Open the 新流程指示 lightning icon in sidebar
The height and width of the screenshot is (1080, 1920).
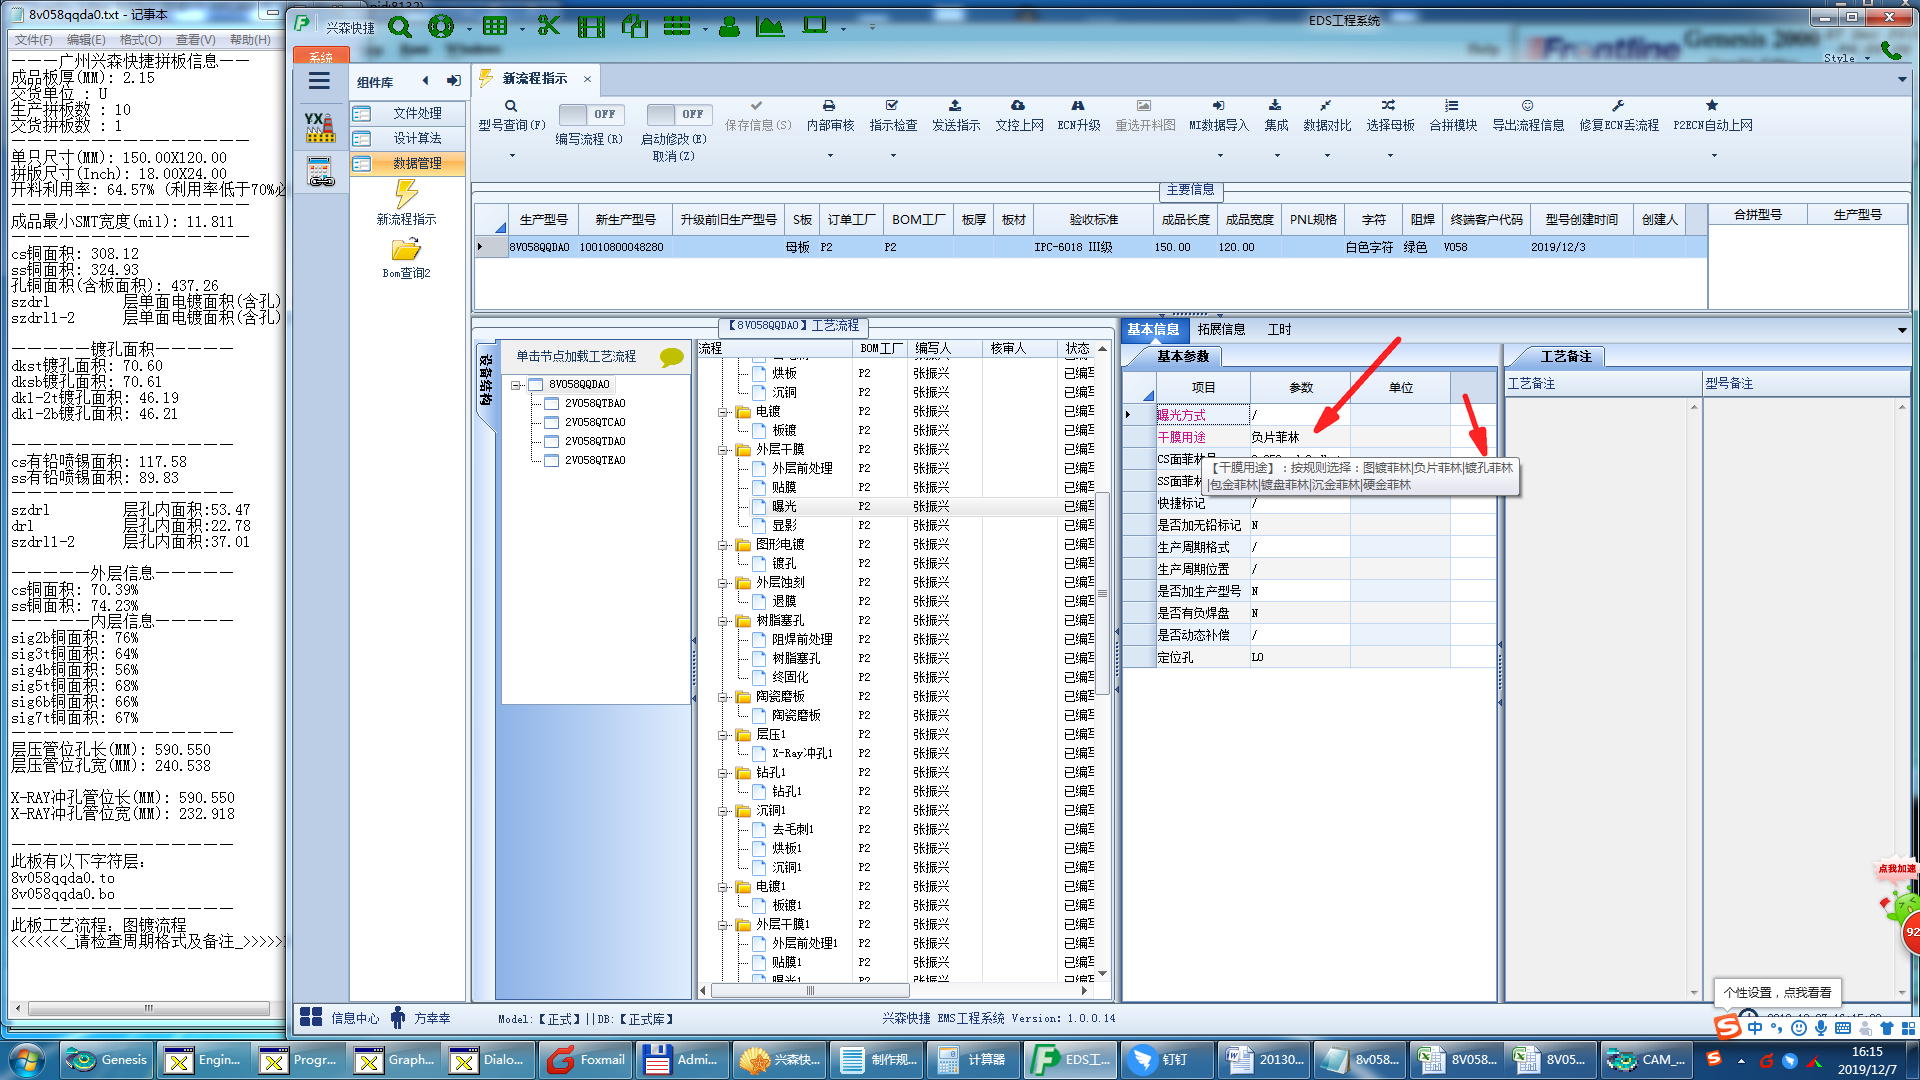(406, 194)
